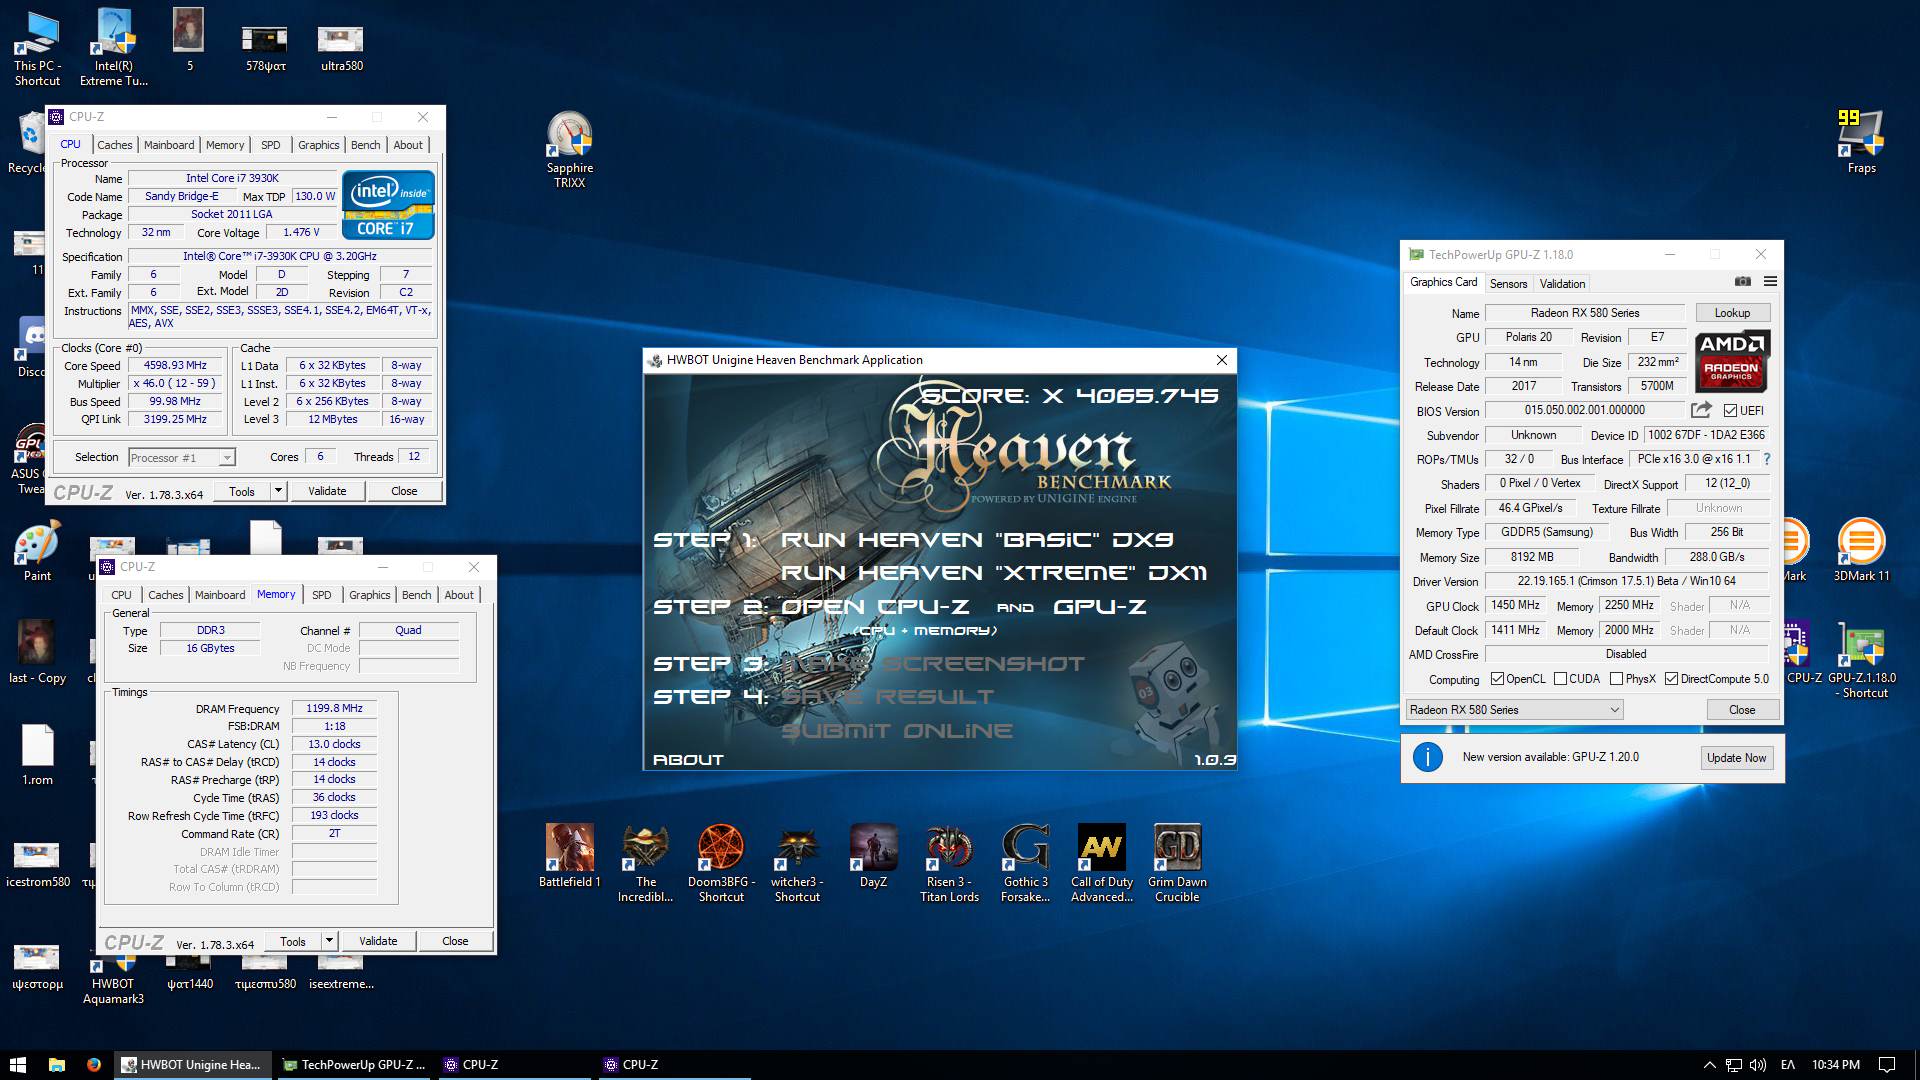Click GPU-Z link in Heaven step 2
Screen dimensions: 1920x1080
pos(1099,607)
